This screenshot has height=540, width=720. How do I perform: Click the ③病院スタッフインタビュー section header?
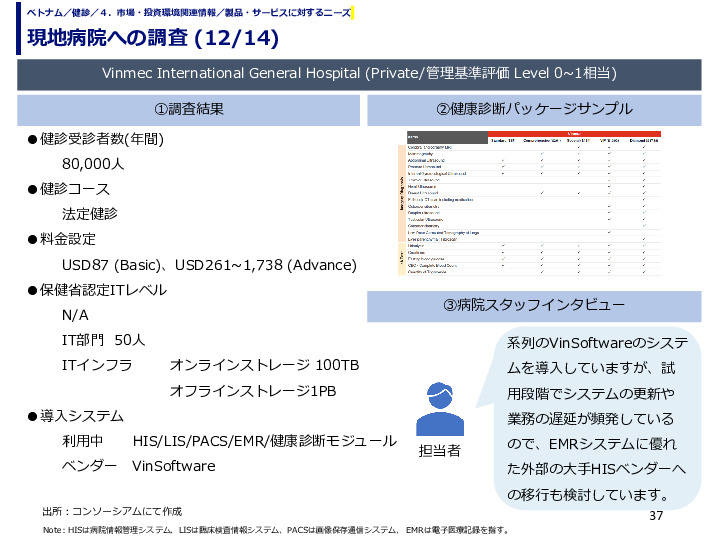534,306
